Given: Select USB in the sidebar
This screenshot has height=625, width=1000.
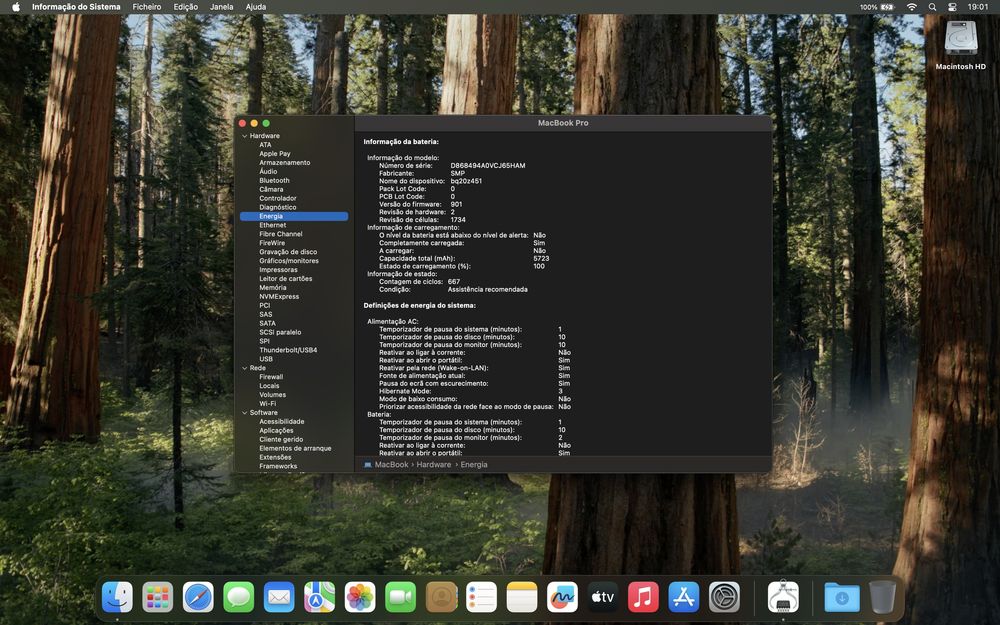Looking at the screenshot, I should [x=266, y=359].
